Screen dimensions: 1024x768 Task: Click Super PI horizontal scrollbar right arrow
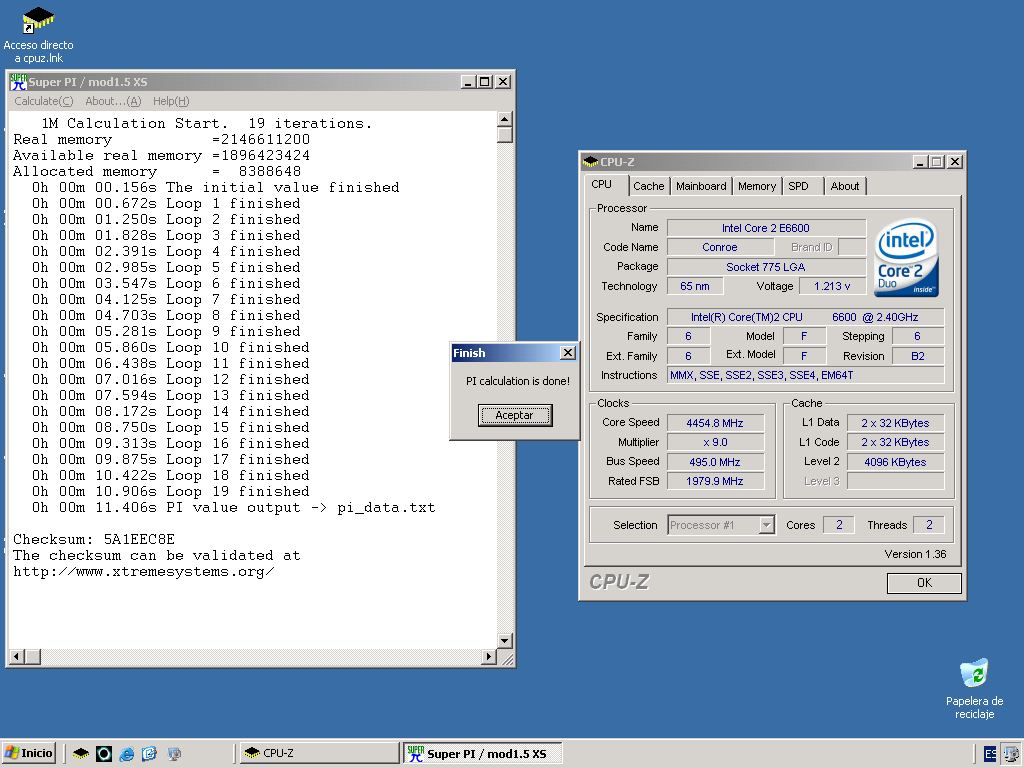click(x=488, y=656)
